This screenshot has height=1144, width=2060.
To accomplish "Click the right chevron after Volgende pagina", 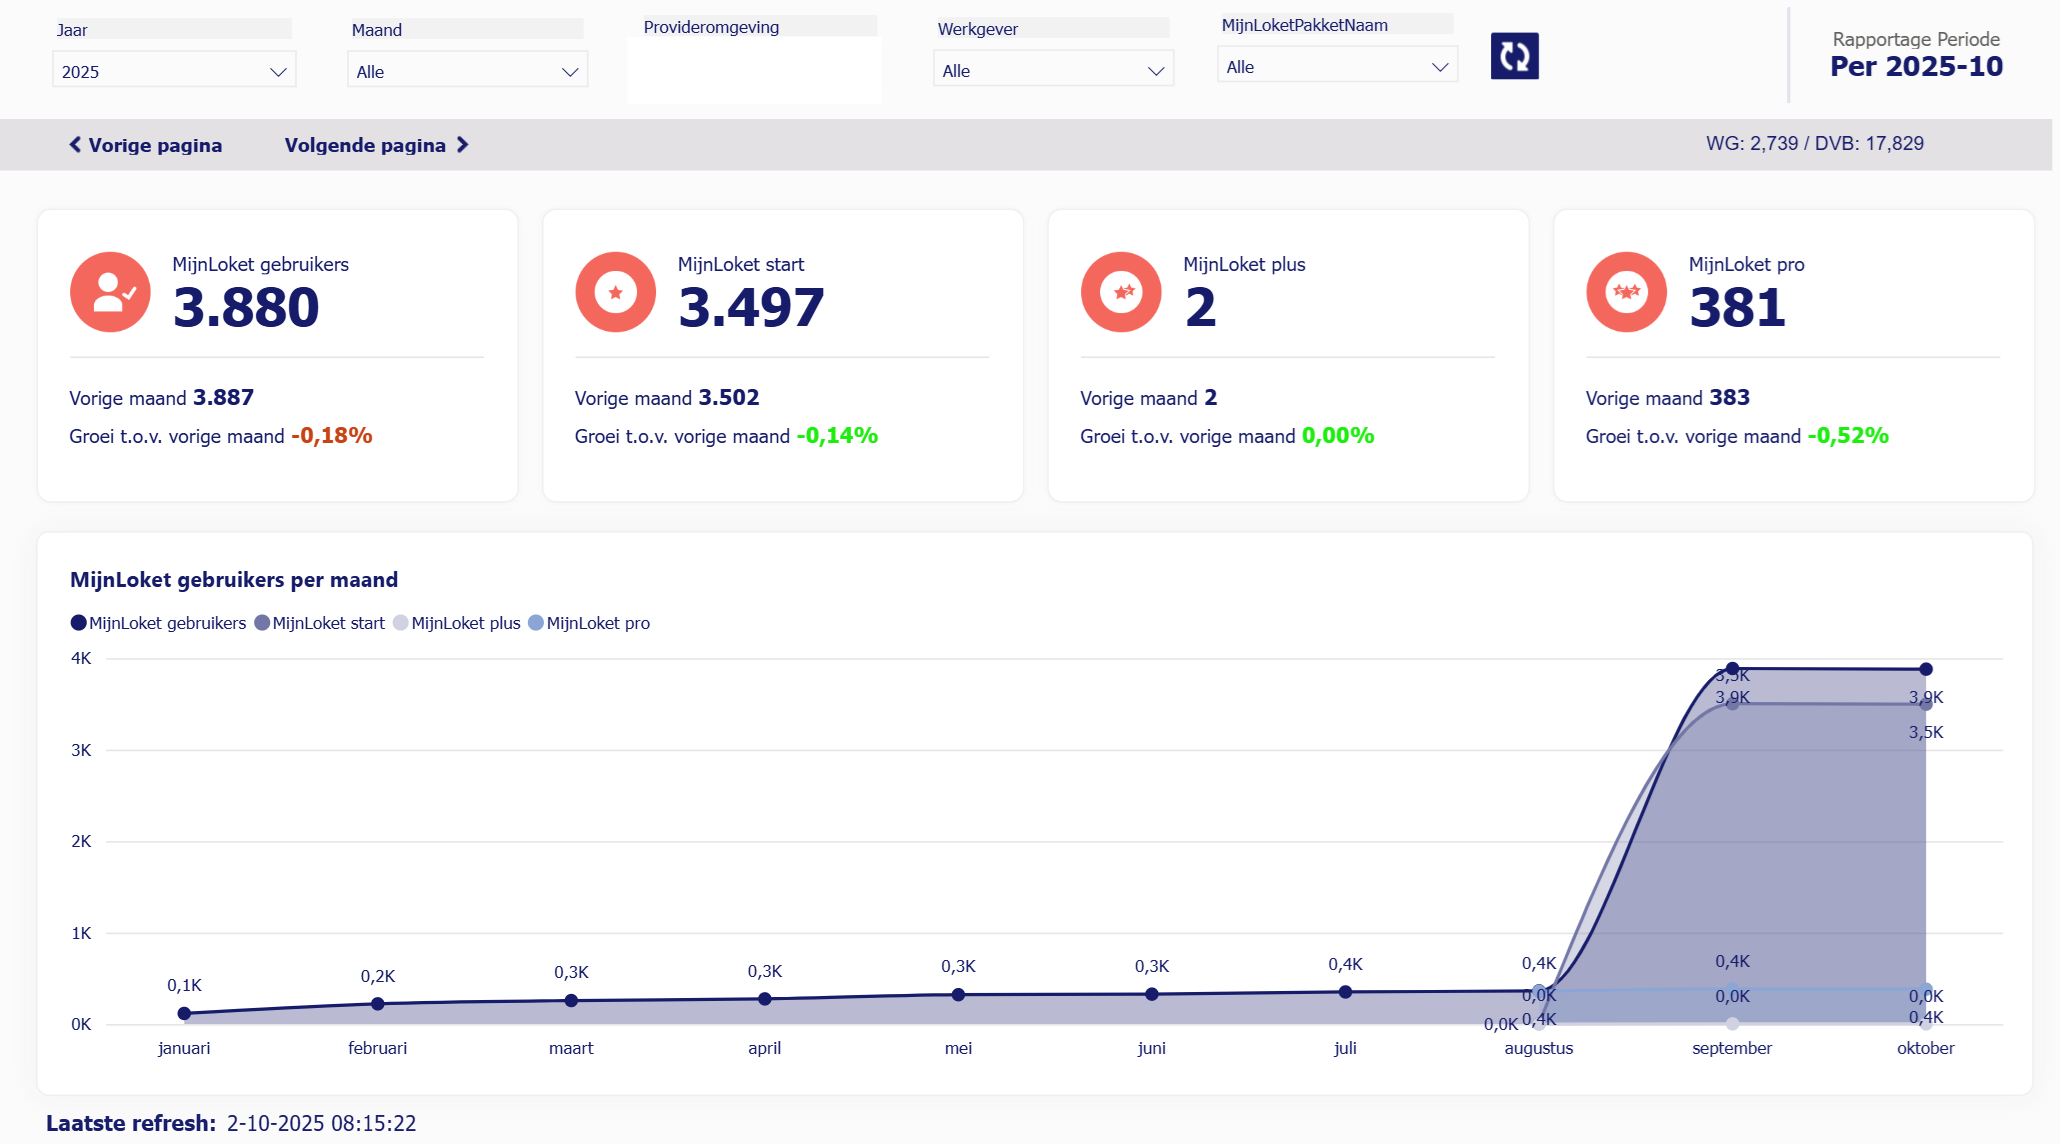I will (462, 145).
